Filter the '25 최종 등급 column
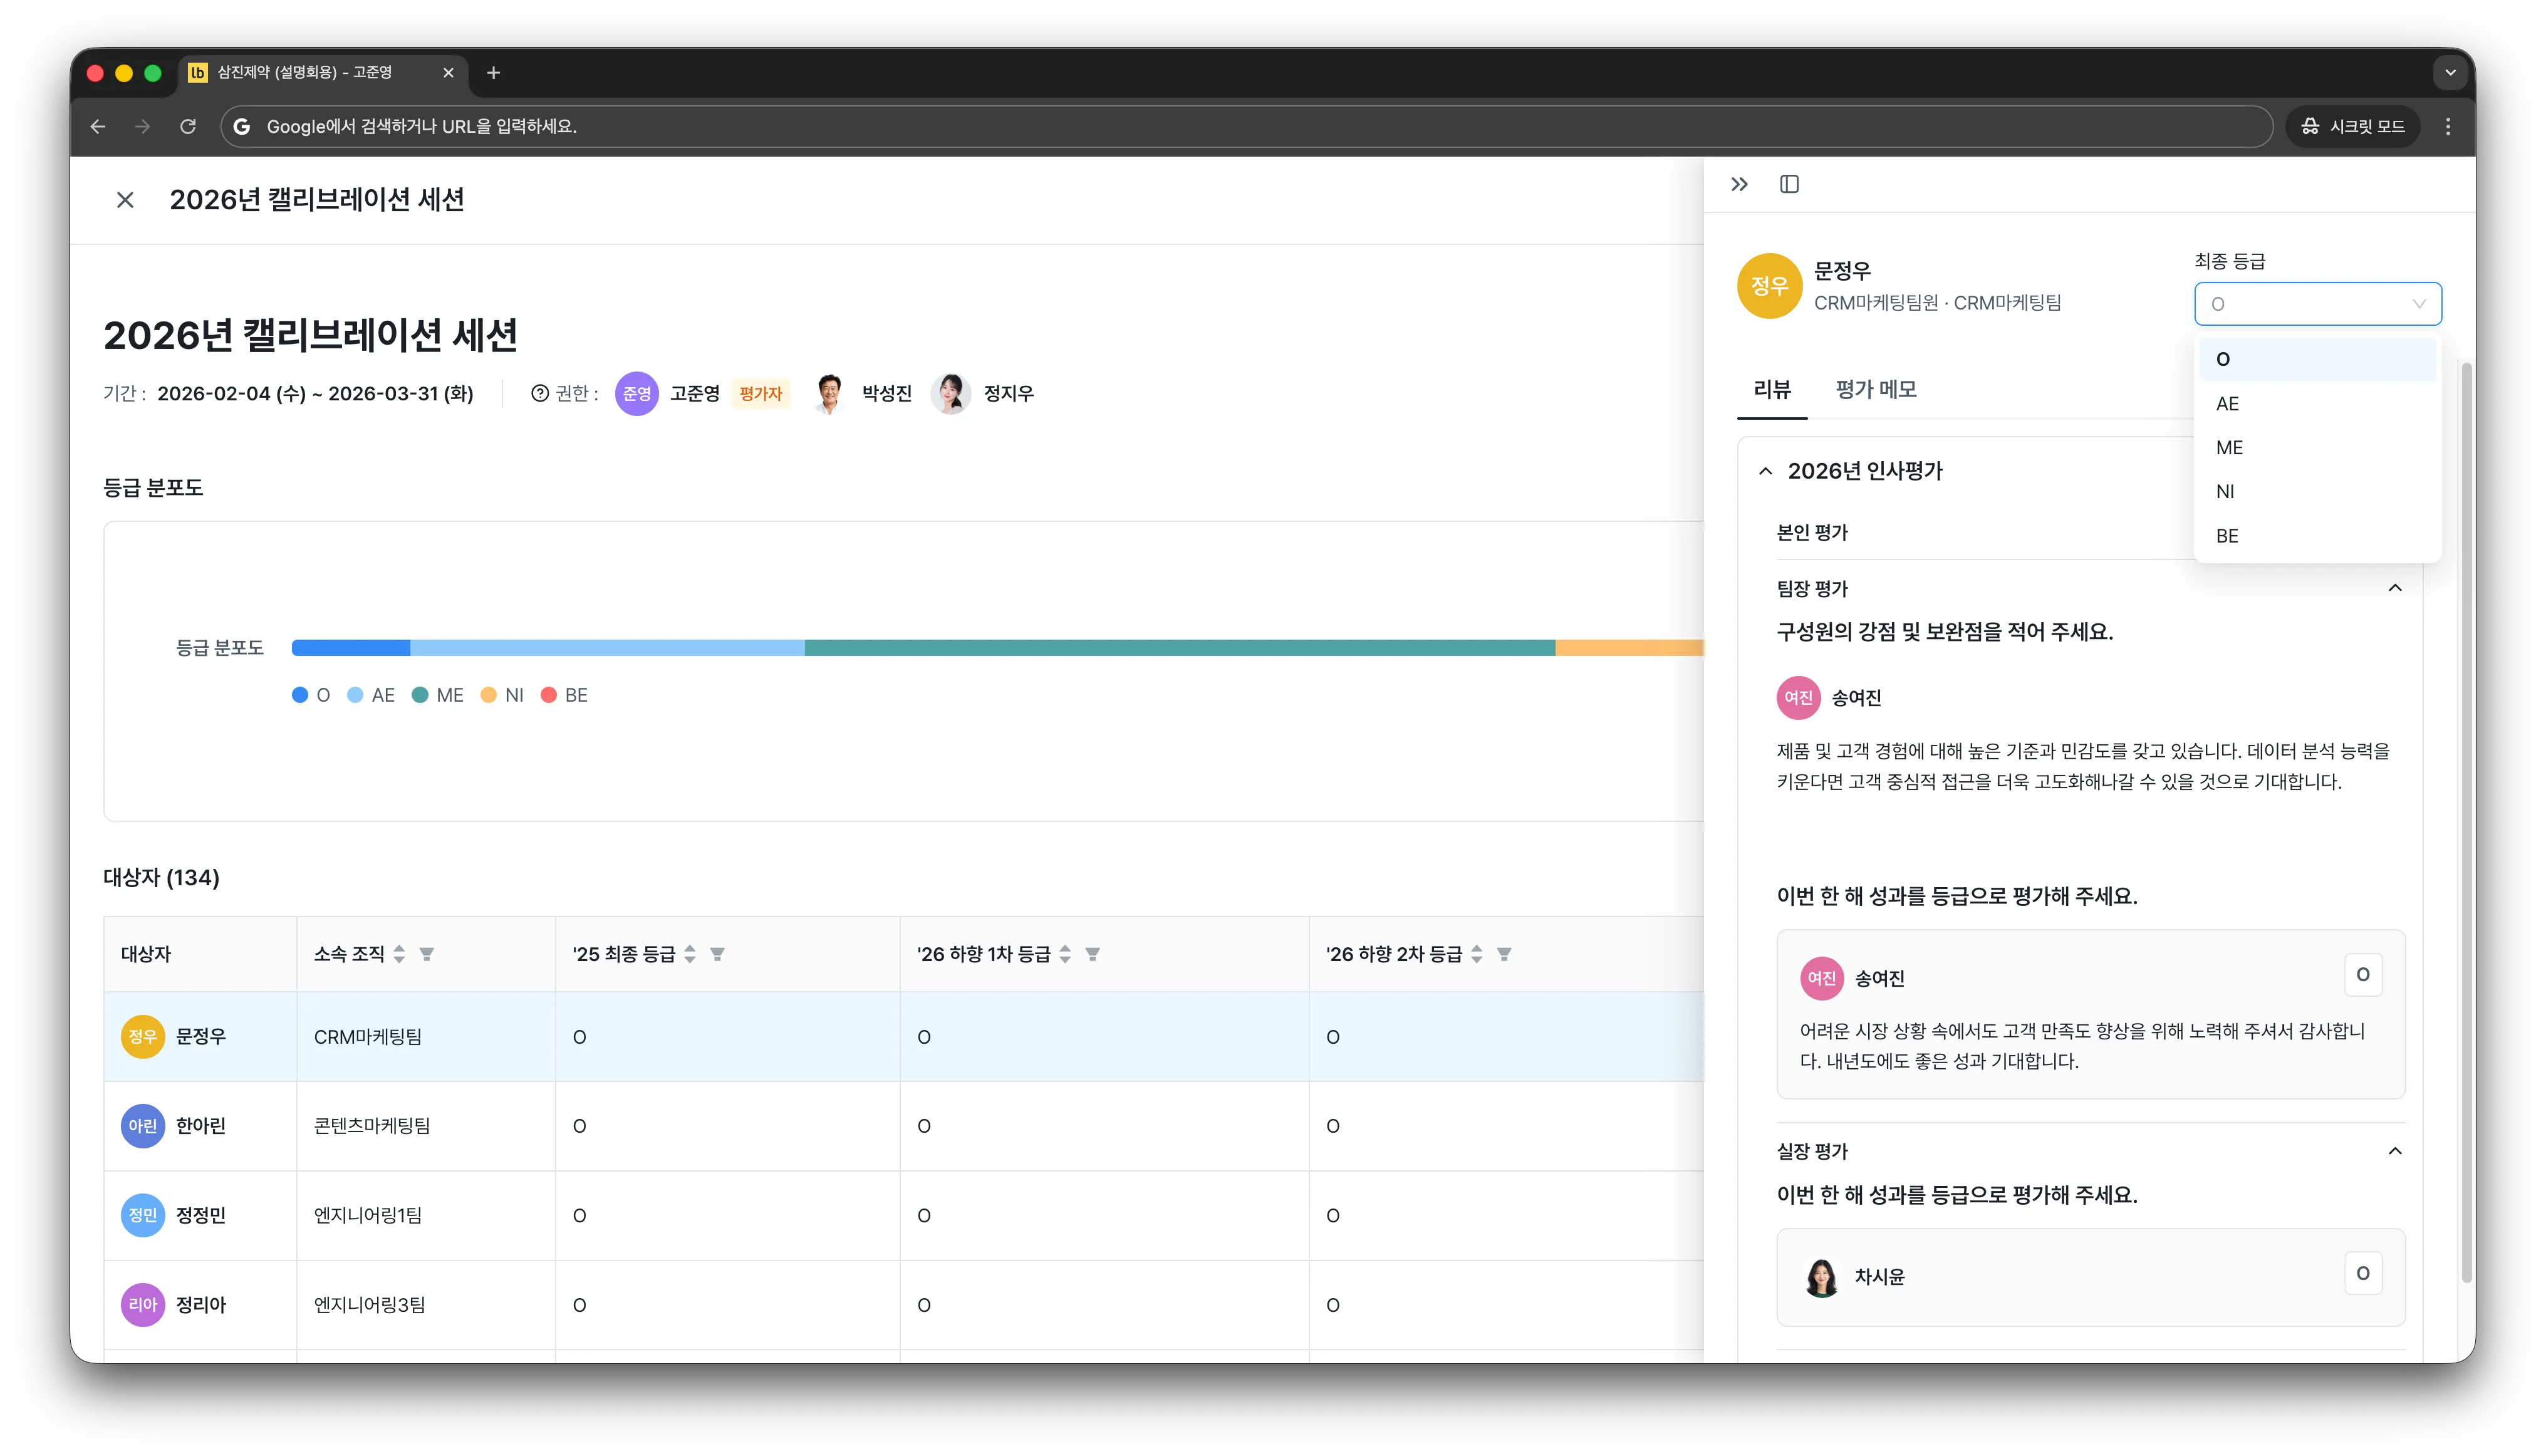 (717, 954)
